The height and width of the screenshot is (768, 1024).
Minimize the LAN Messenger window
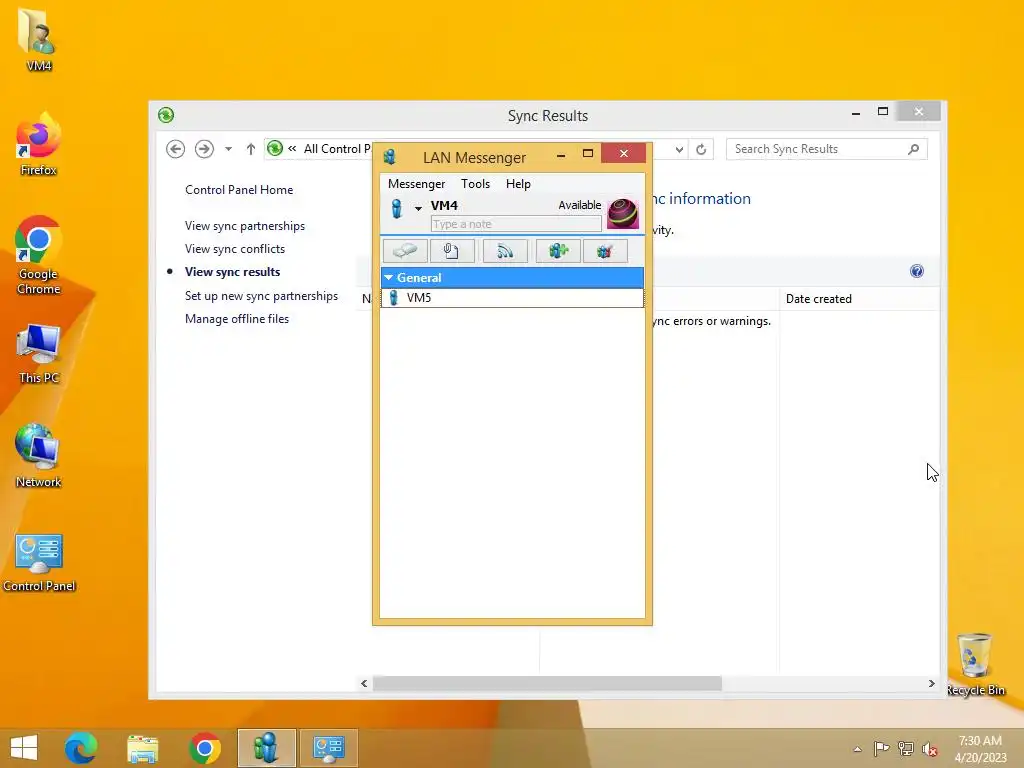click(561, 155)
